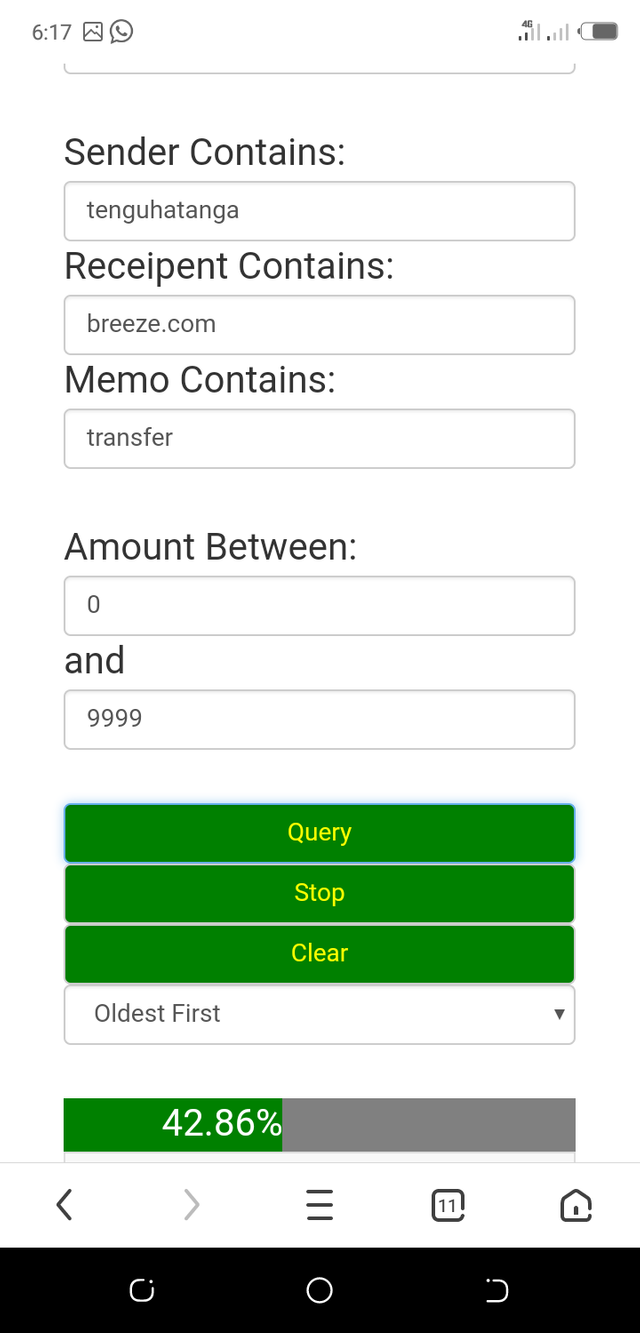Open the tab switcher showing 11 tabs
The width and height of the screenshot is (640, 1333).
coord(448,1205)
